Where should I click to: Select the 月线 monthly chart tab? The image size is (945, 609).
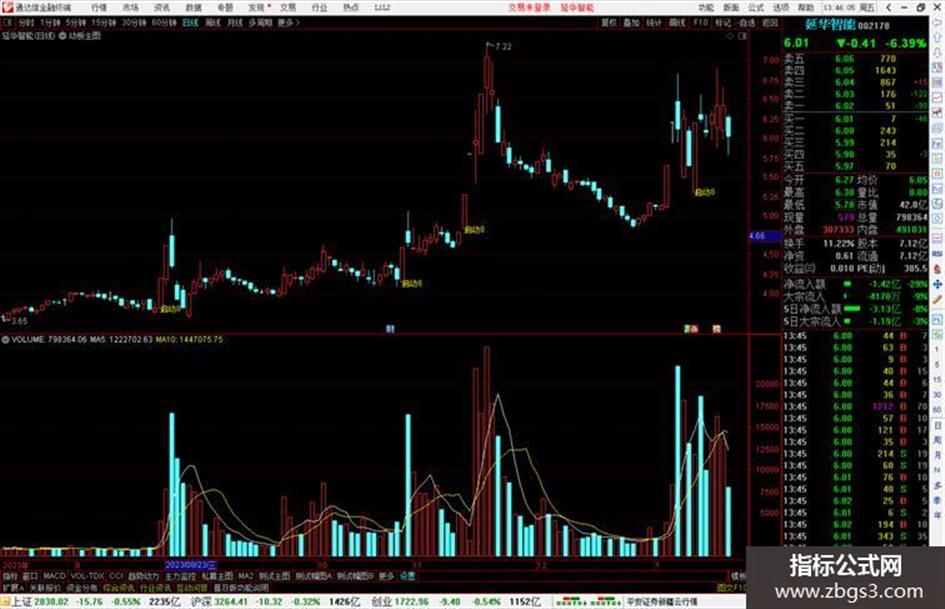[x=234, y=22]
